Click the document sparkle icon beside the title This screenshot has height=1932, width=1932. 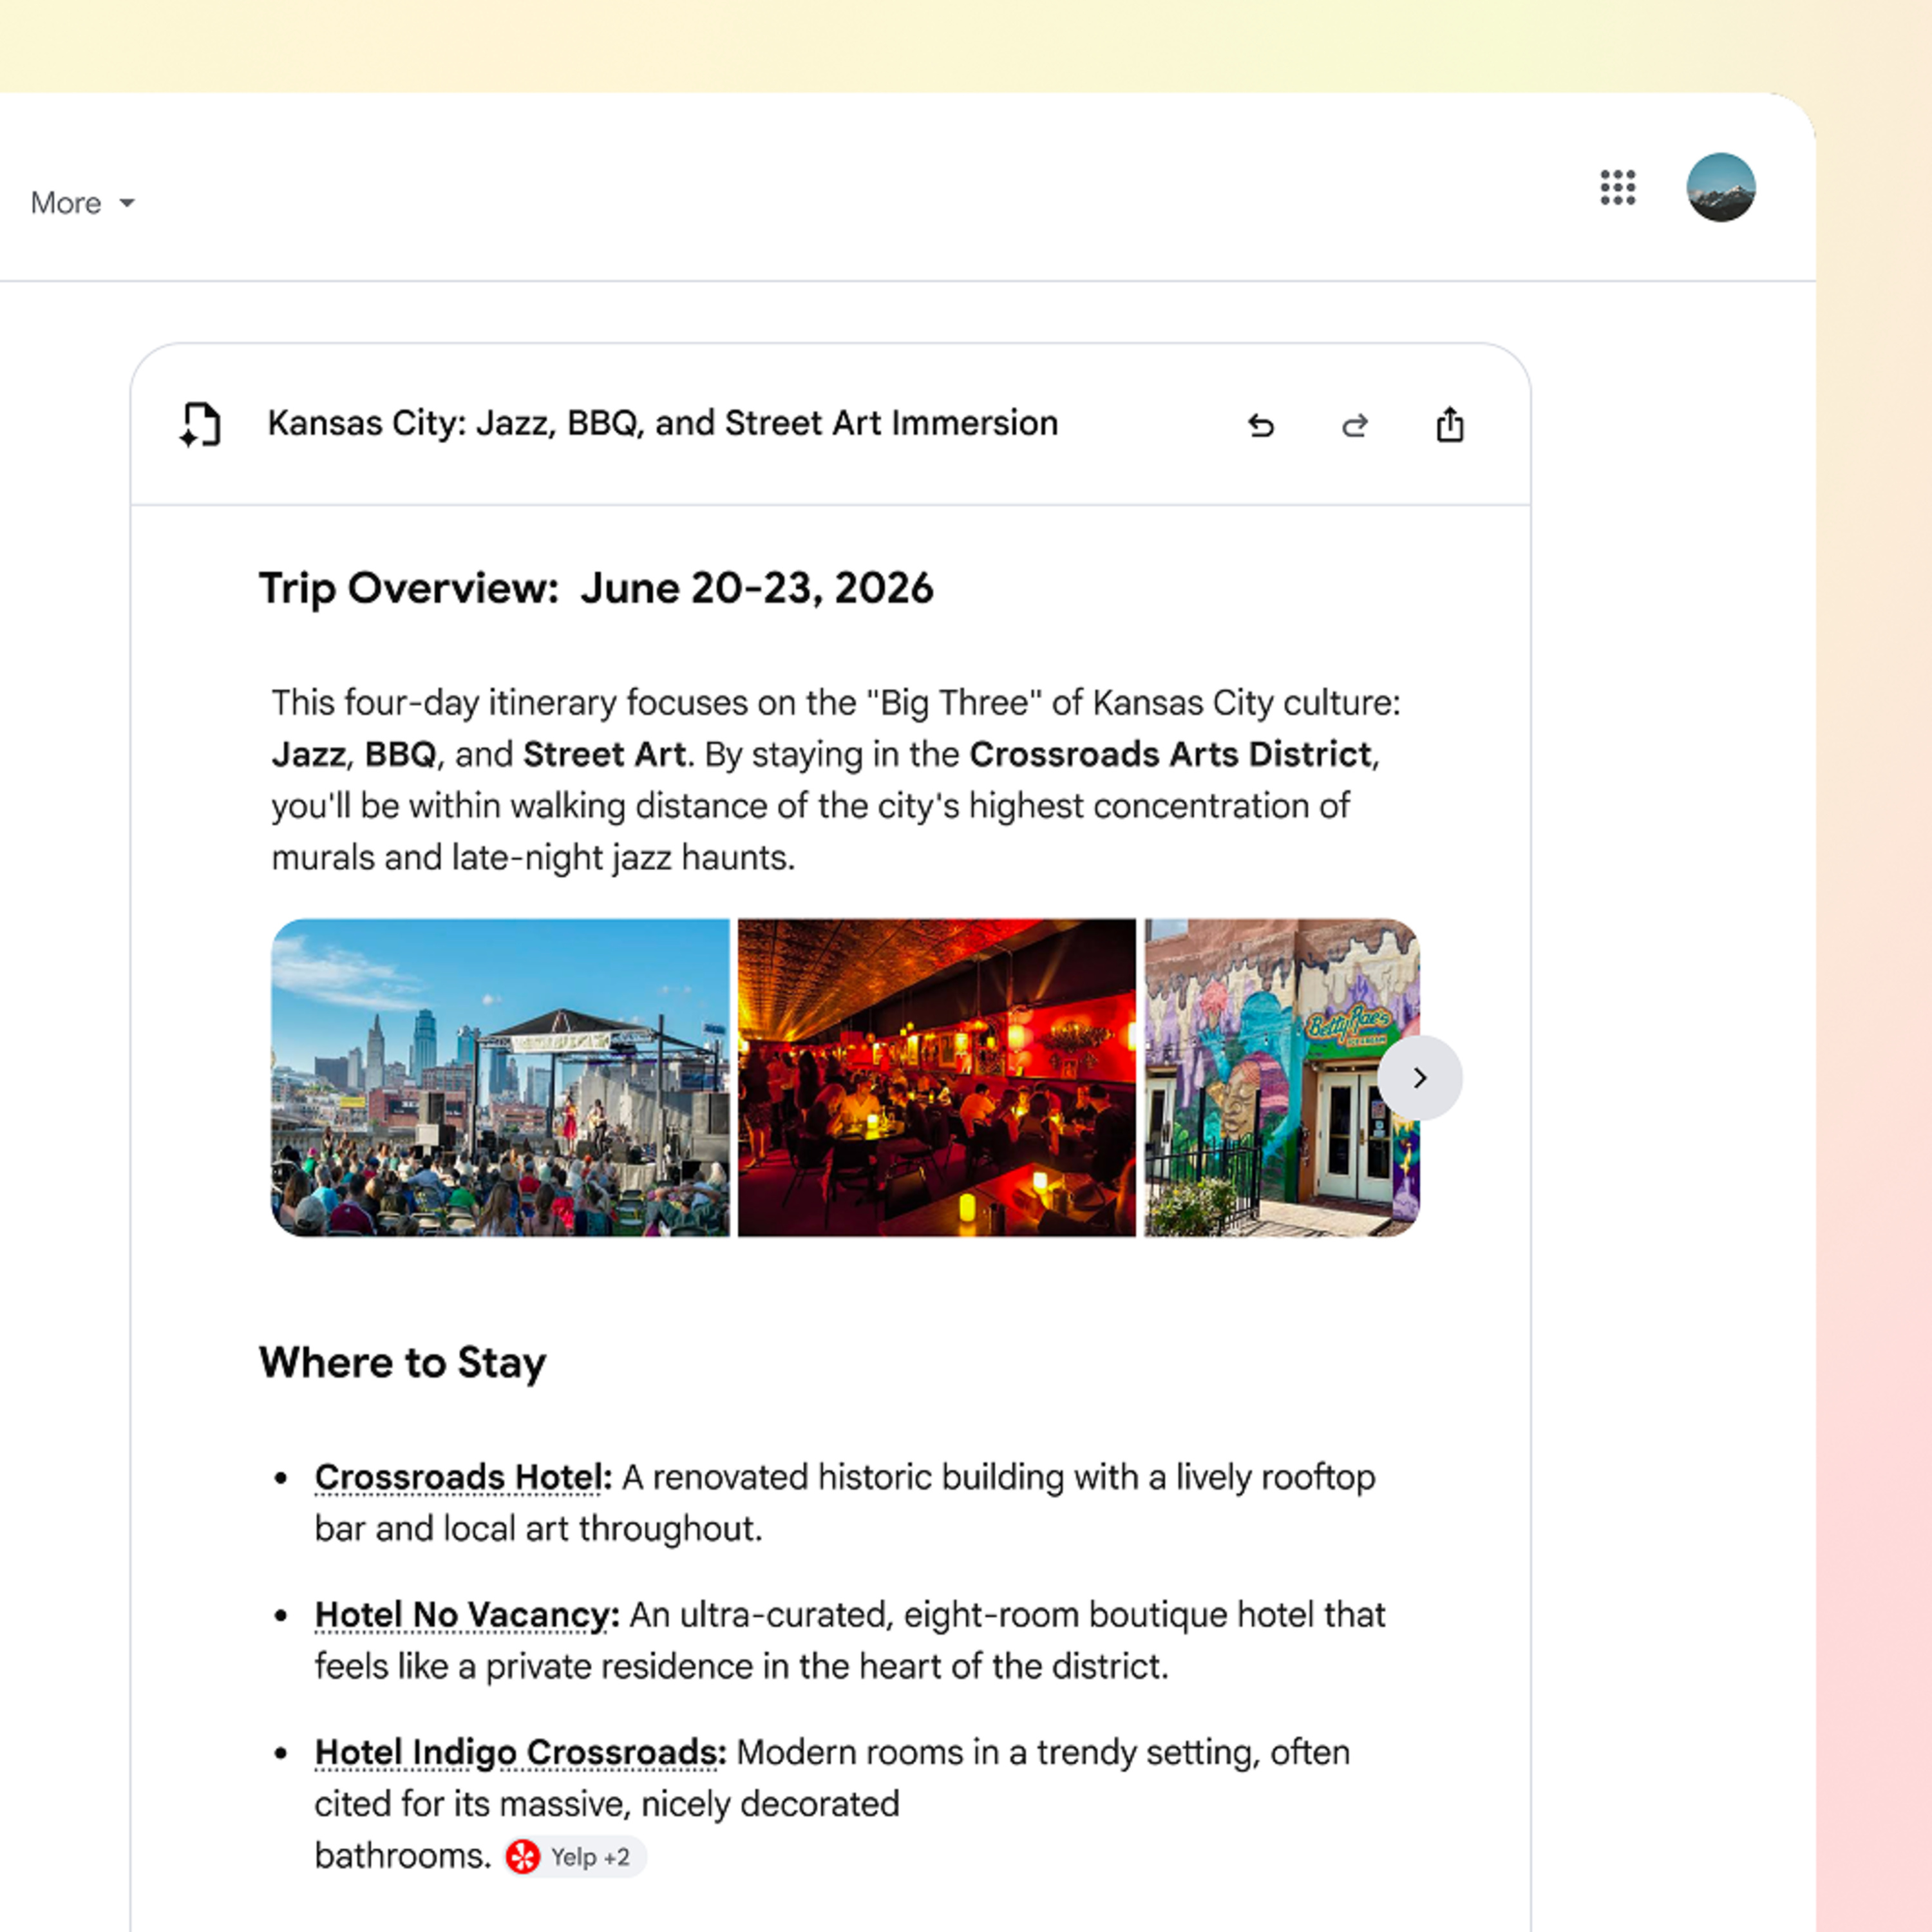[200, 424]
